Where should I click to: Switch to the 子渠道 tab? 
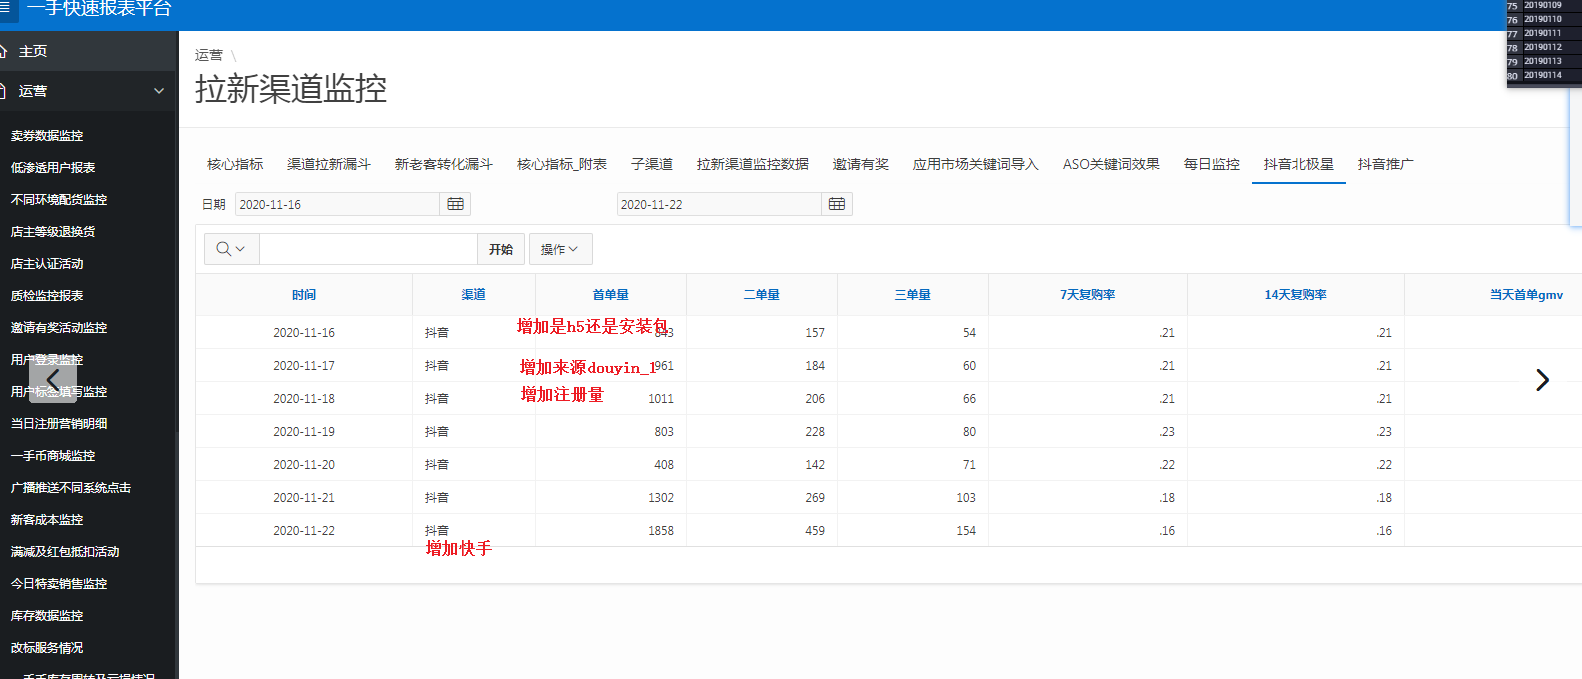click(652, 164)
